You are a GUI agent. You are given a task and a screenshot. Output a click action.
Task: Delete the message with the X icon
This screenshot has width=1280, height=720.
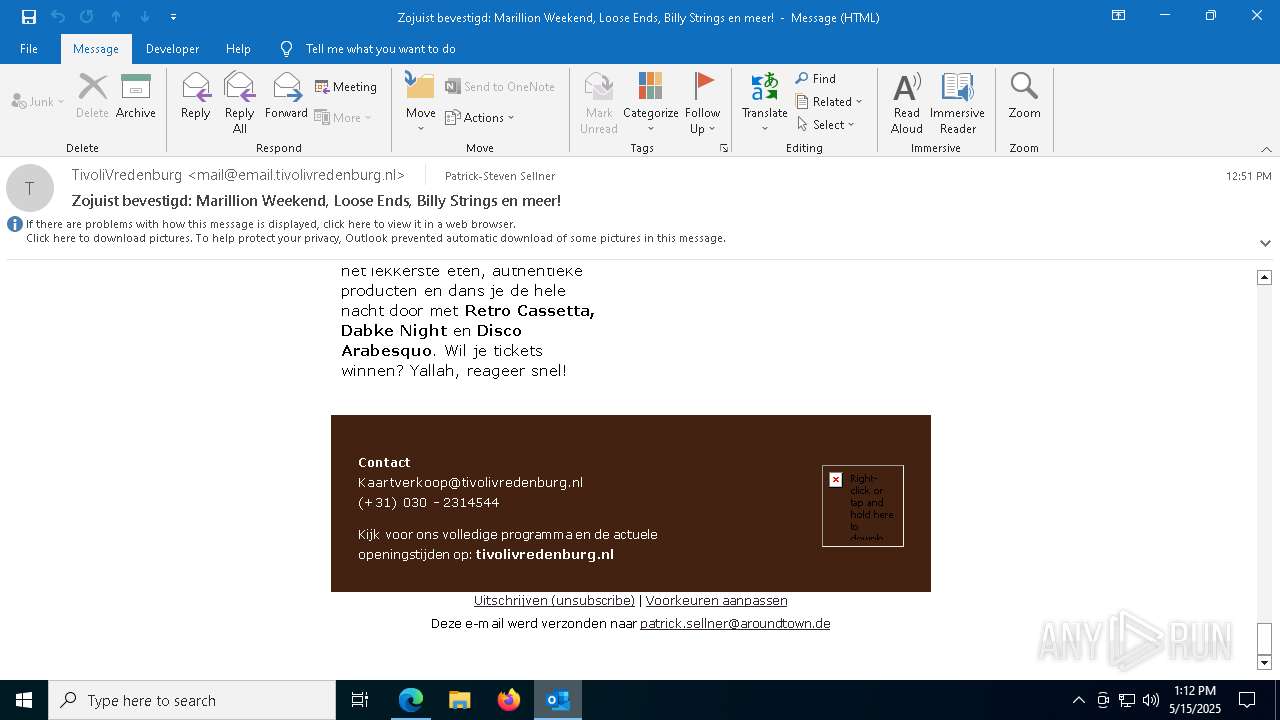pos(92,96)
